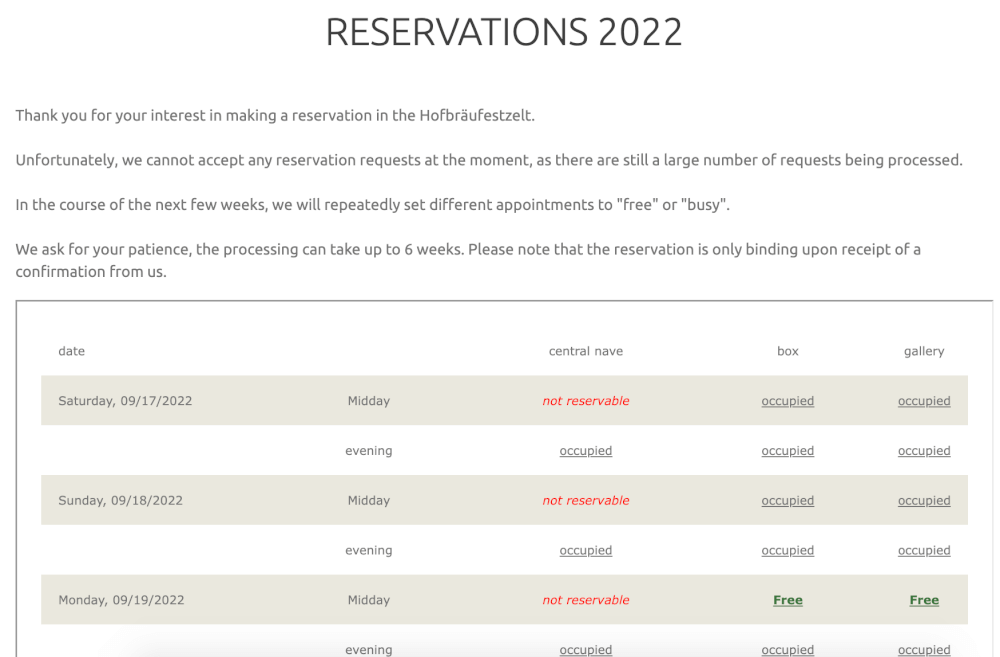Click occupied gallery link for Monday evening
This screenshot has height=657, width=1000.
tap(924, 649)
